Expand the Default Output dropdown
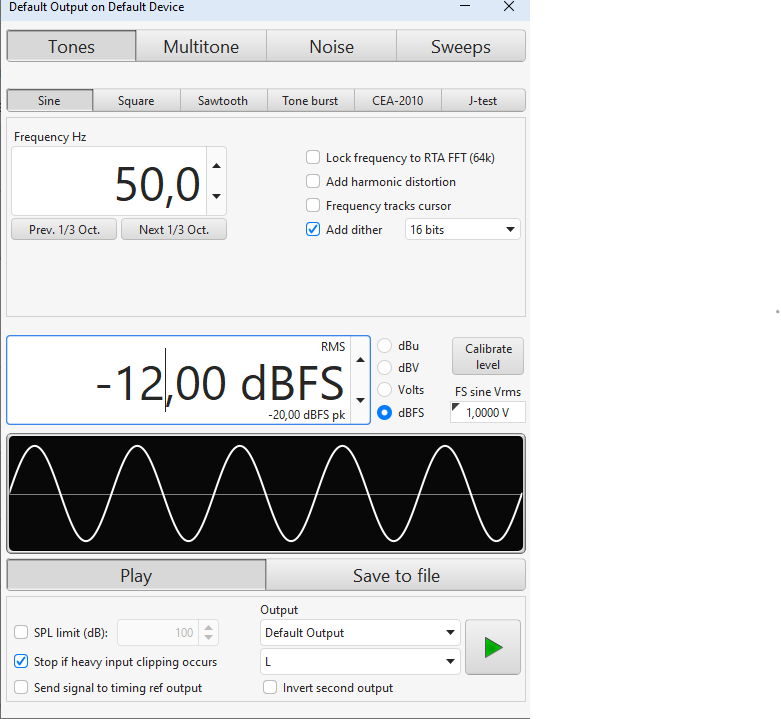The image size is (781, 719). [x=360, y=633]
